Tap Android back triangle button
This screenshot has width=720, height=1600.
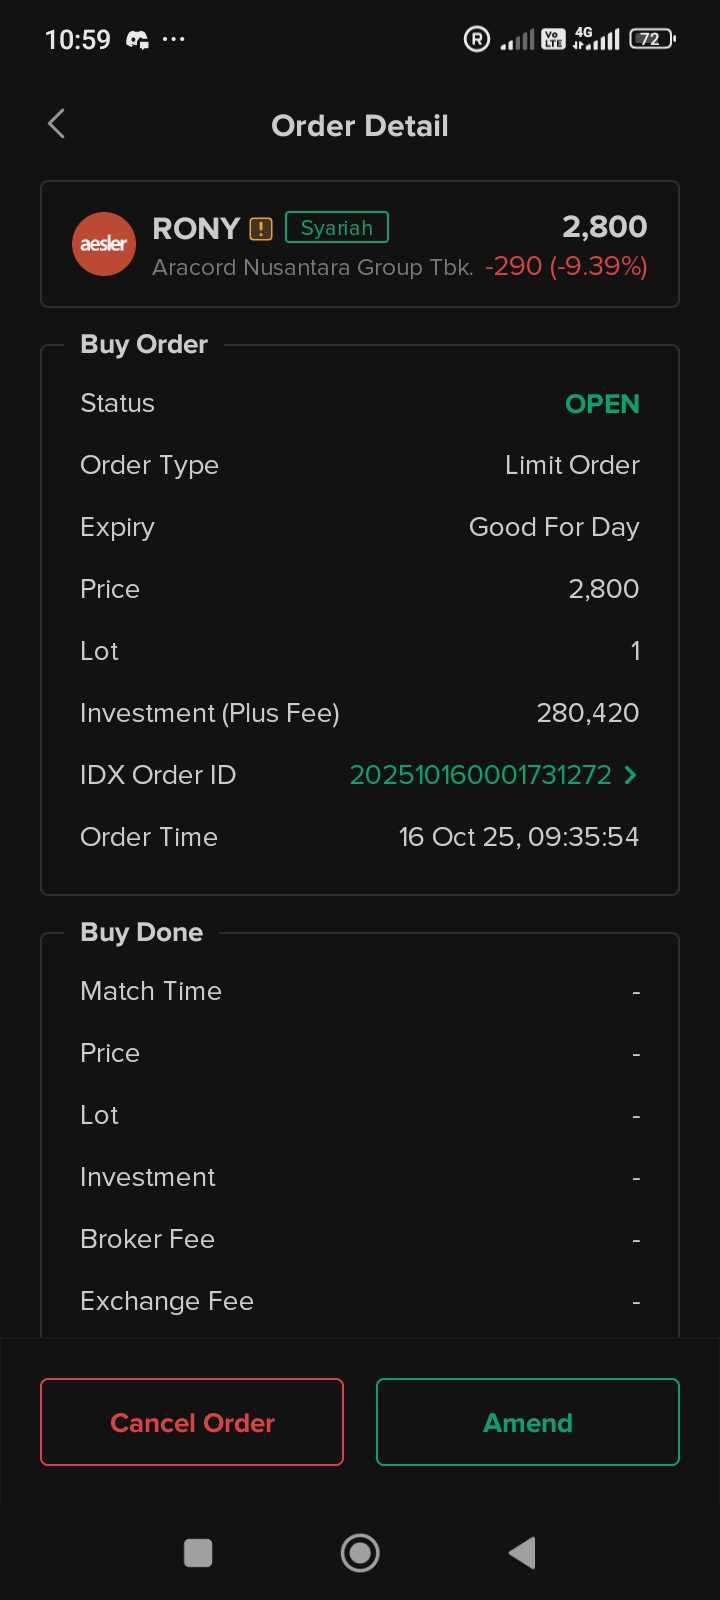522,1553
